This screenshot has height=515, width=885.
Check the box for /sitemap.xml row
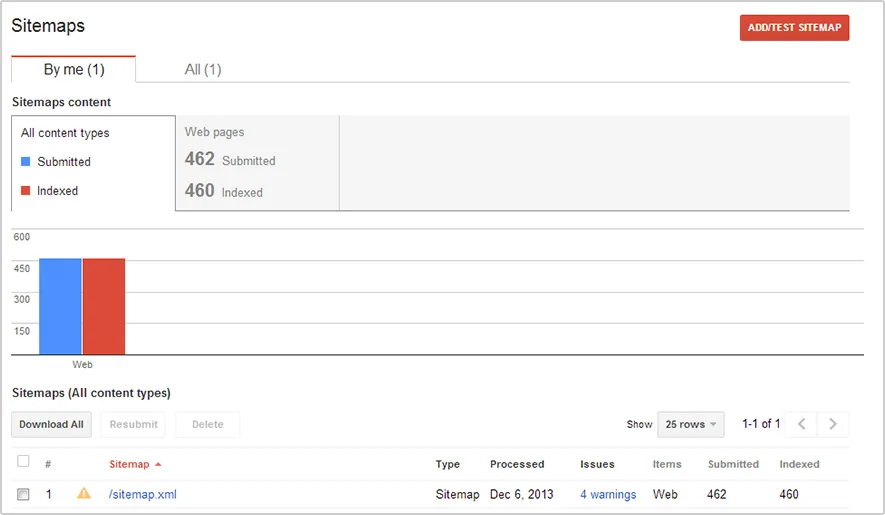[x=23, y=494]
